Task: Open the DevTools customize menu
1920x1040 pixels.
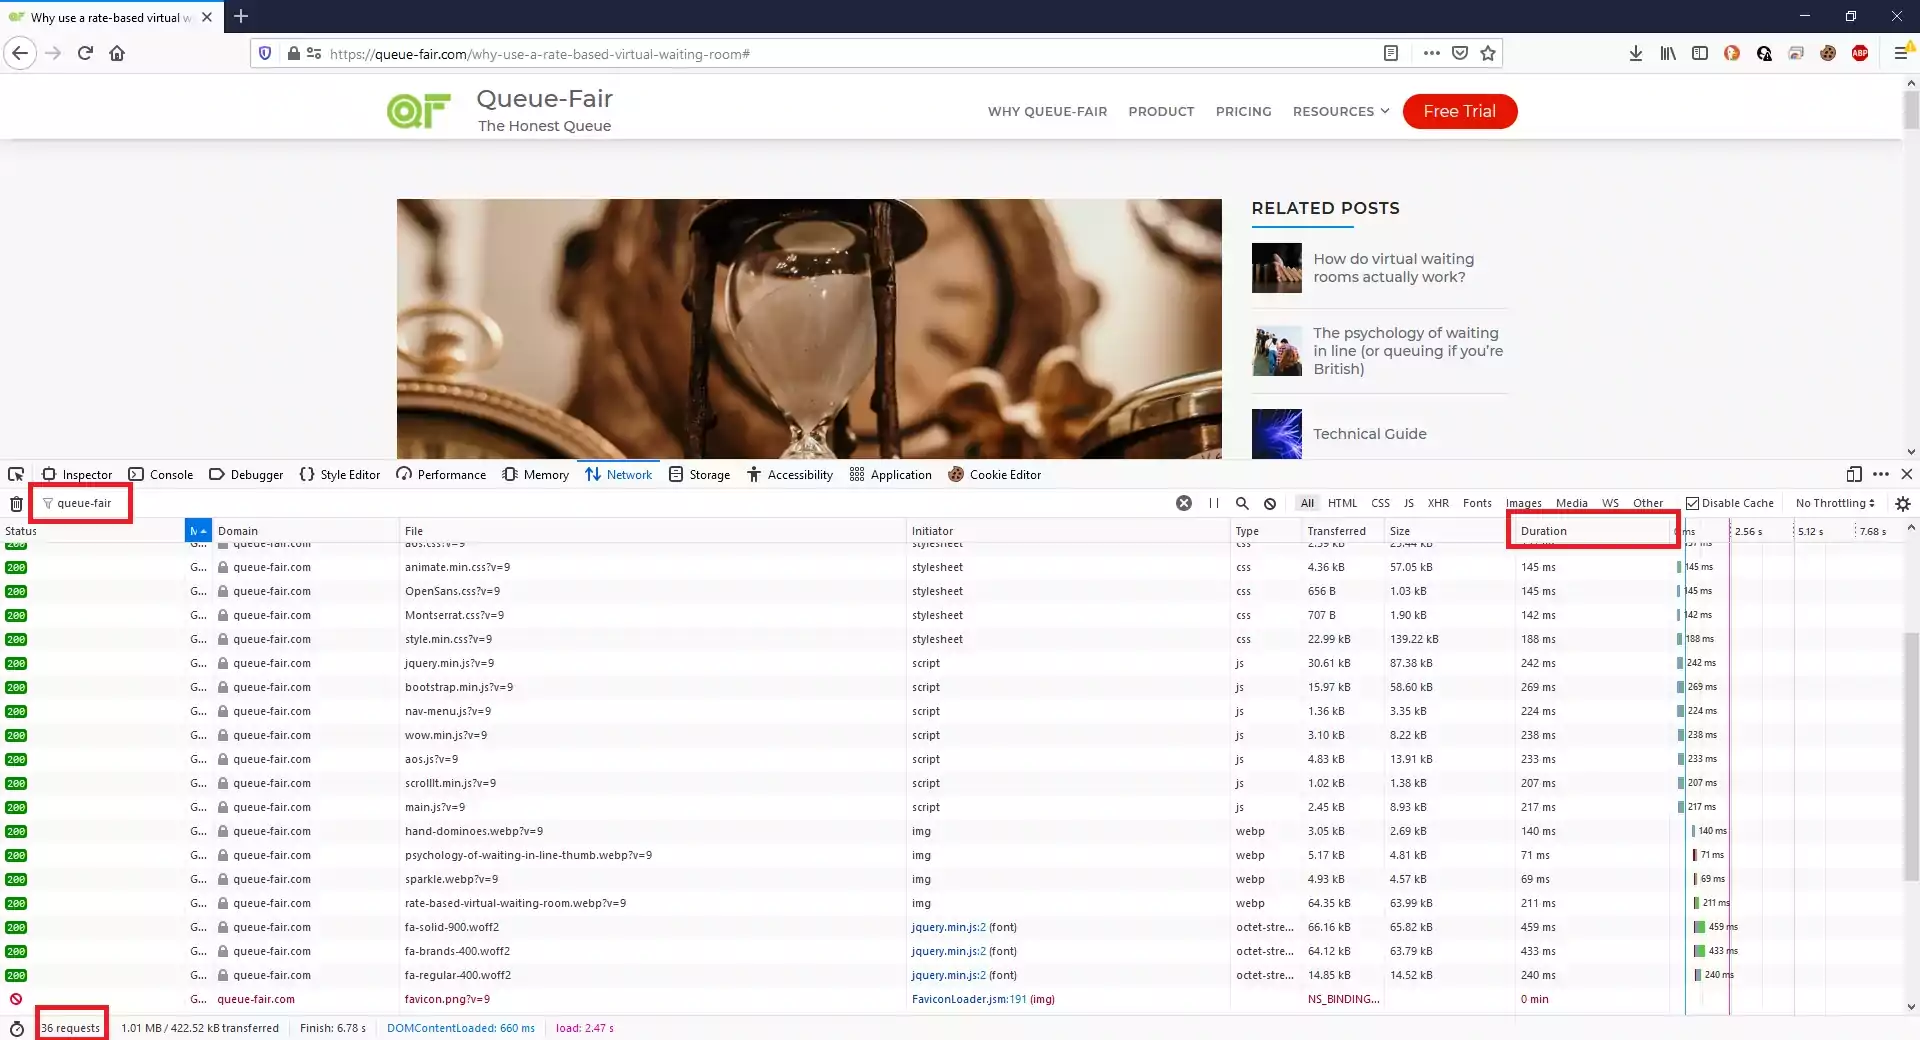Action: tap(1881, 473)
